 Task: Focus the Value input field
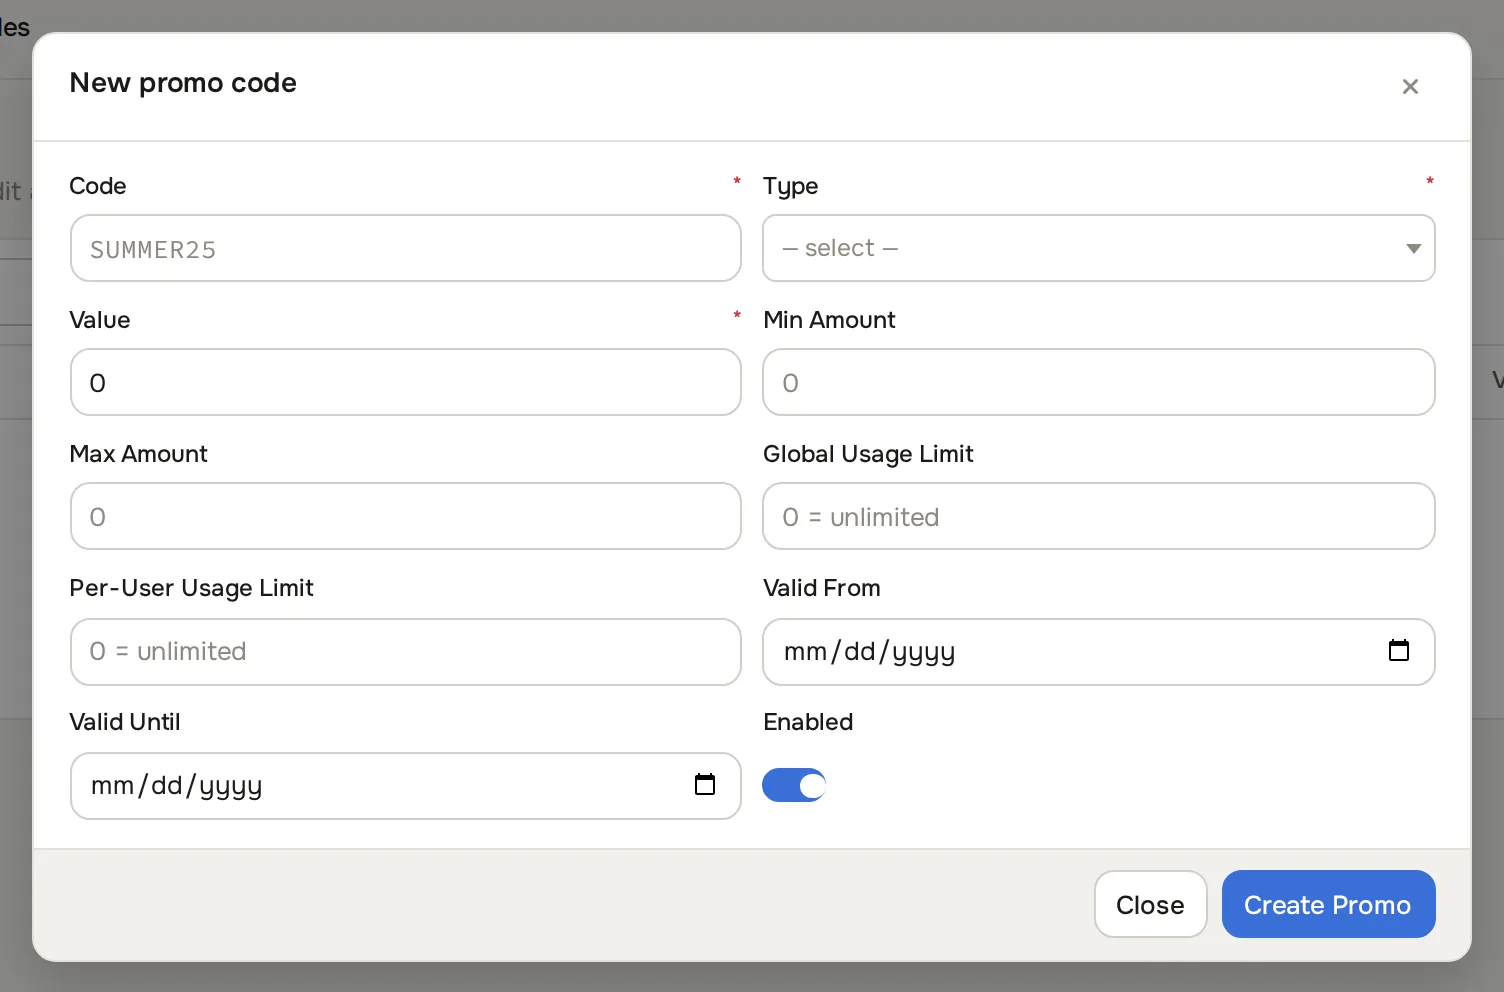pos(406,382)
